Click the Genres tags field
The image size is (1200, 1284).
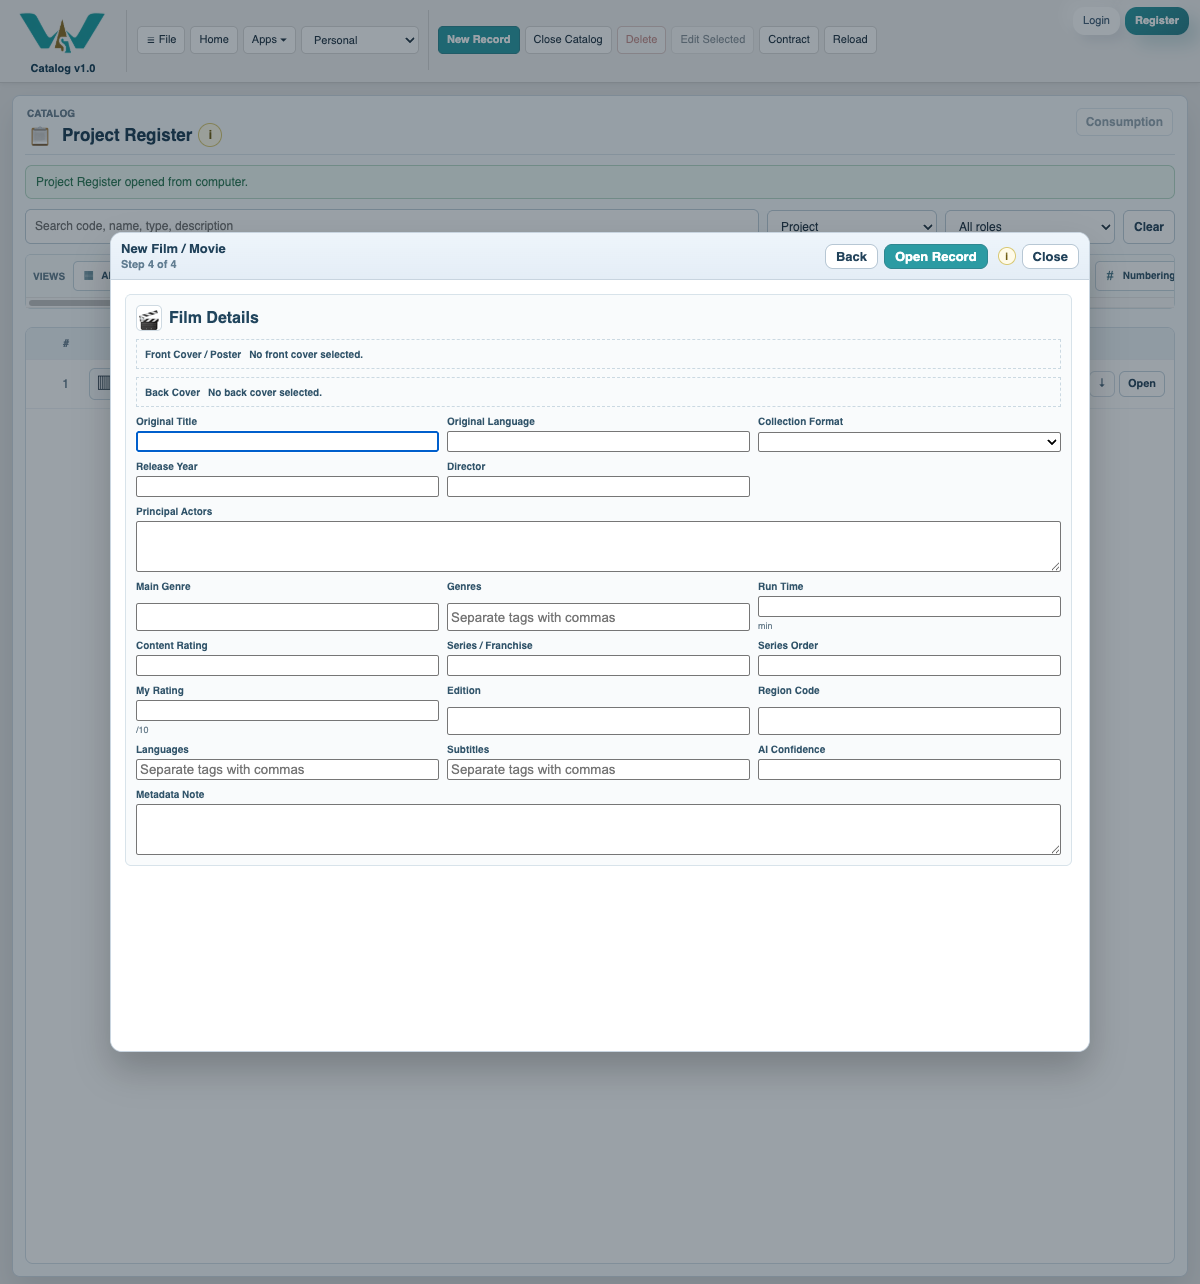point(598,617)
